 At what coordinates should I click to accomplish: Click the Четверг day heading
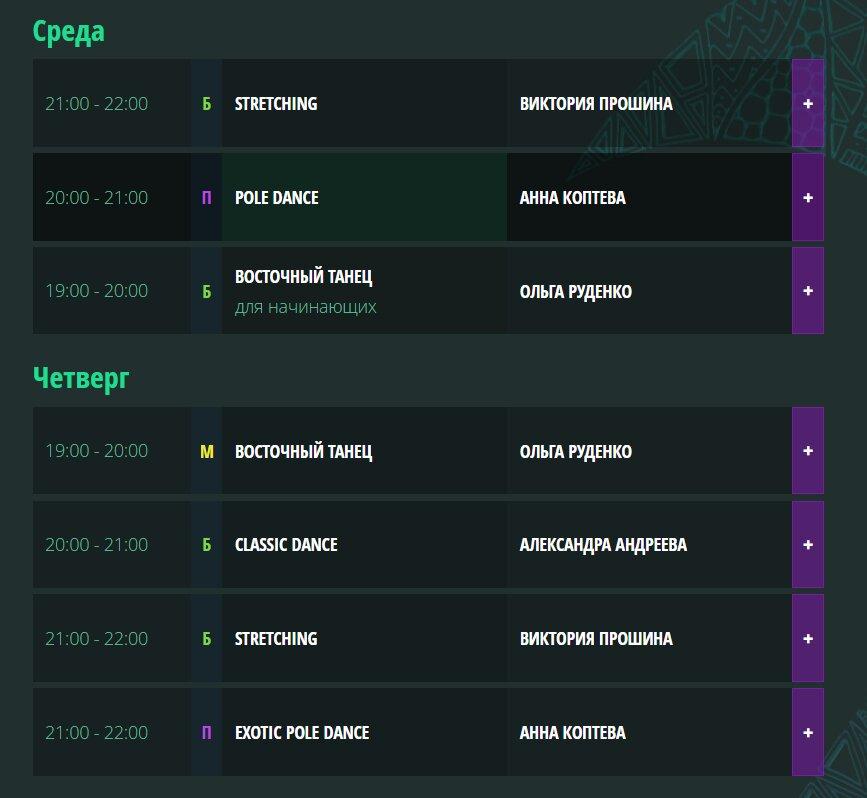pos(81,378)
